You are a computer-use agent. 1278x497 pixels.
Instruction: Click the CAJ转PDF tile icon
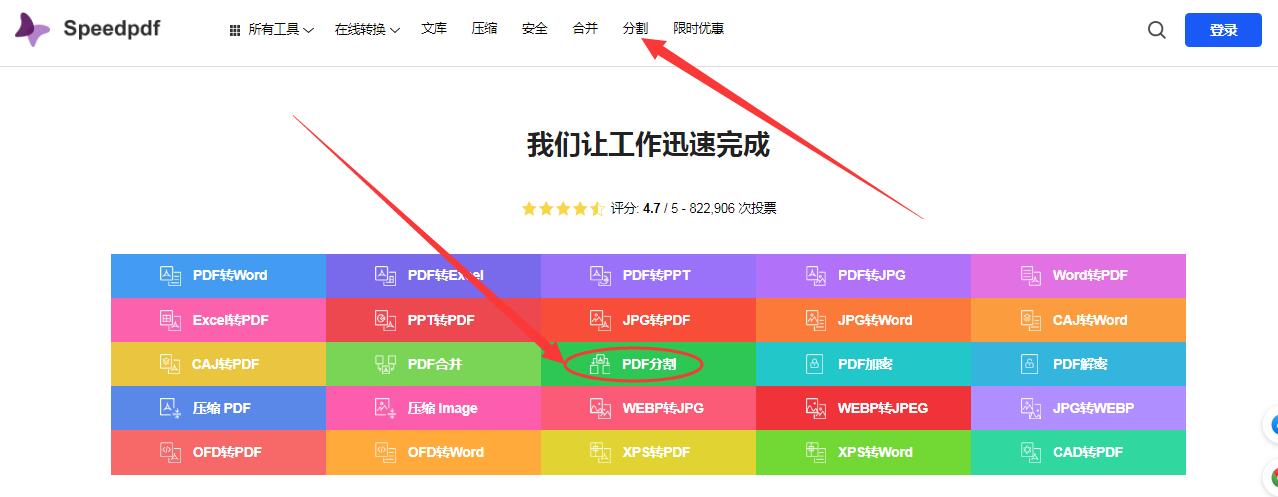171,364
